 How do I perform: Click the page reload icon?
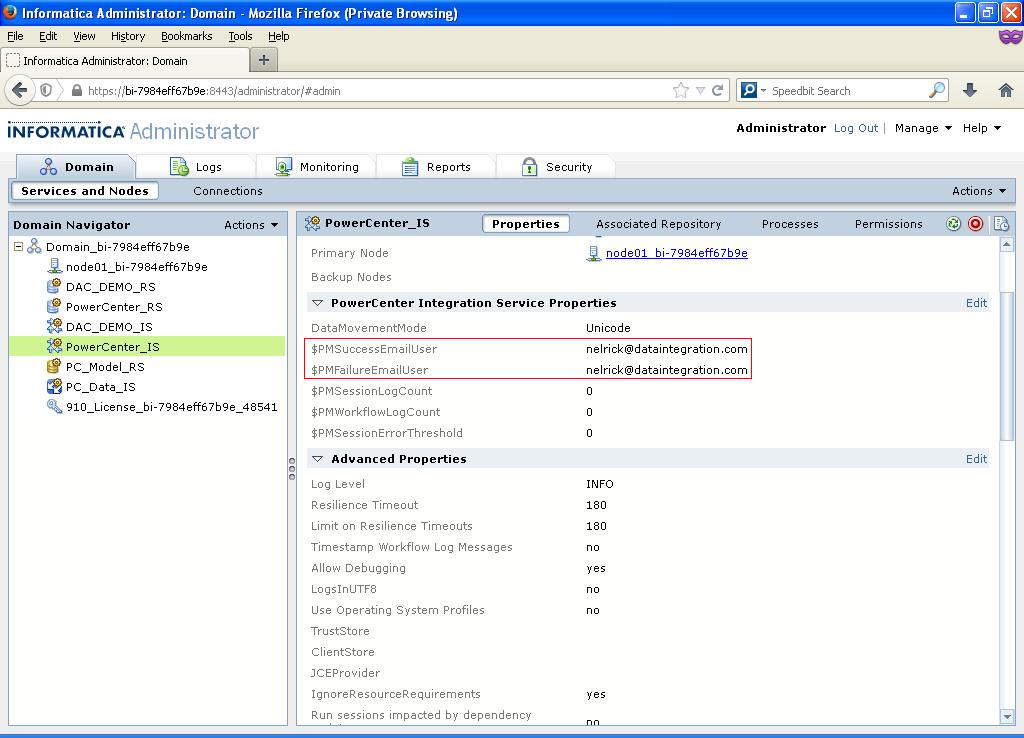click(x=717, y=90)
